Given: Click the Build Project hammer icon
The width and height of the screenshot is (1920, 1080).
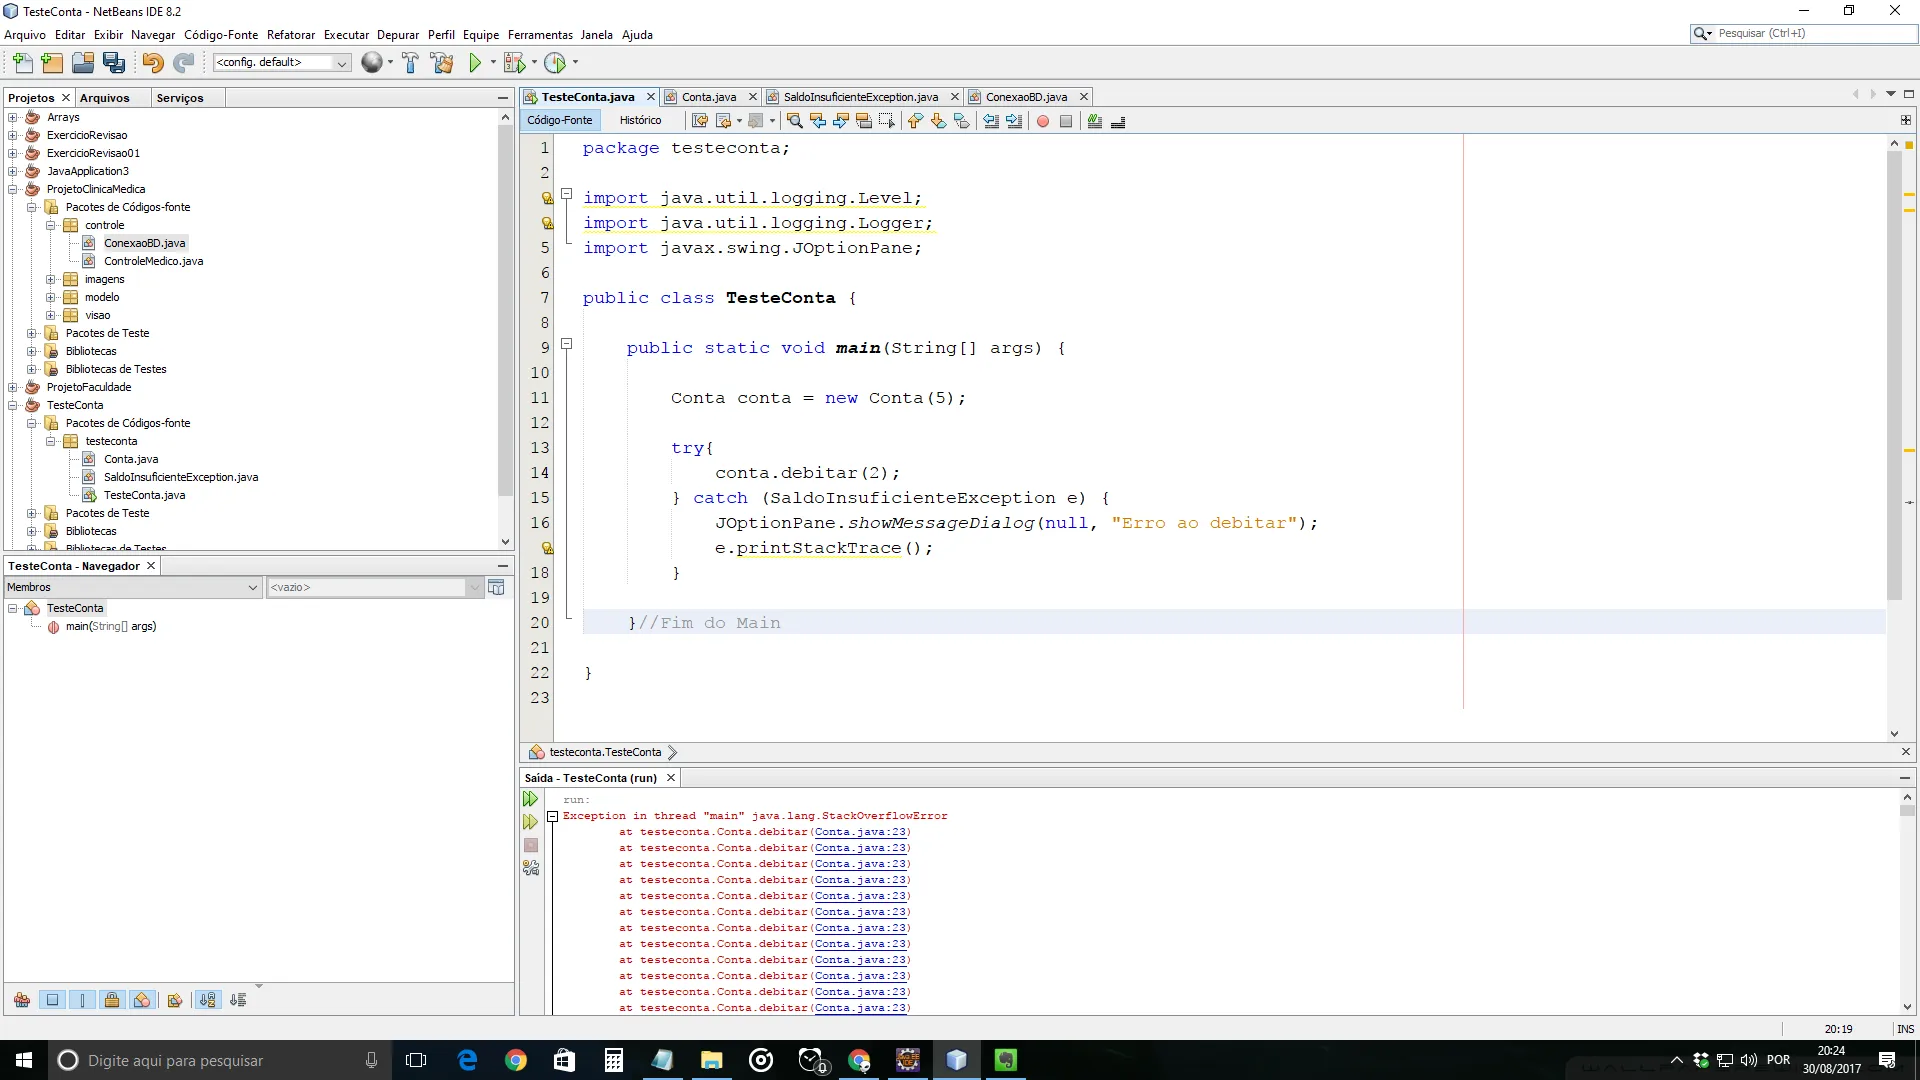Looking at the screenshot, I should [x=410, y=63].
